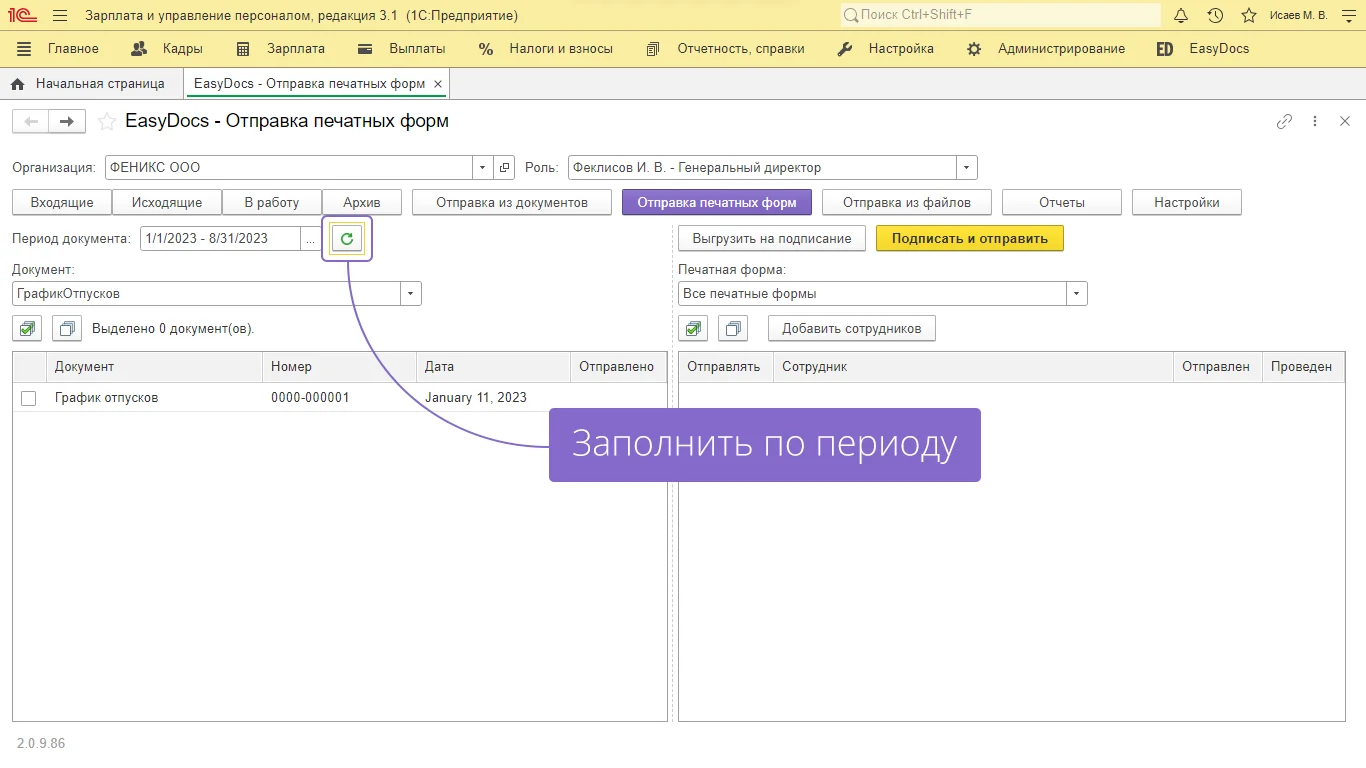Click the uncheck-all icon above the documents table
Screen dimensions: 1366x768
[67, 328]
